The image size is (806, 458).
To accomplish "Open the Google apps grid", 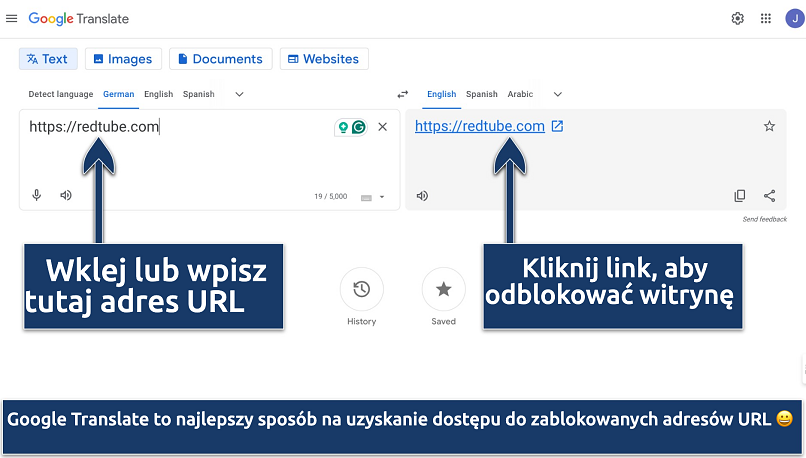I will pos(766,19).
